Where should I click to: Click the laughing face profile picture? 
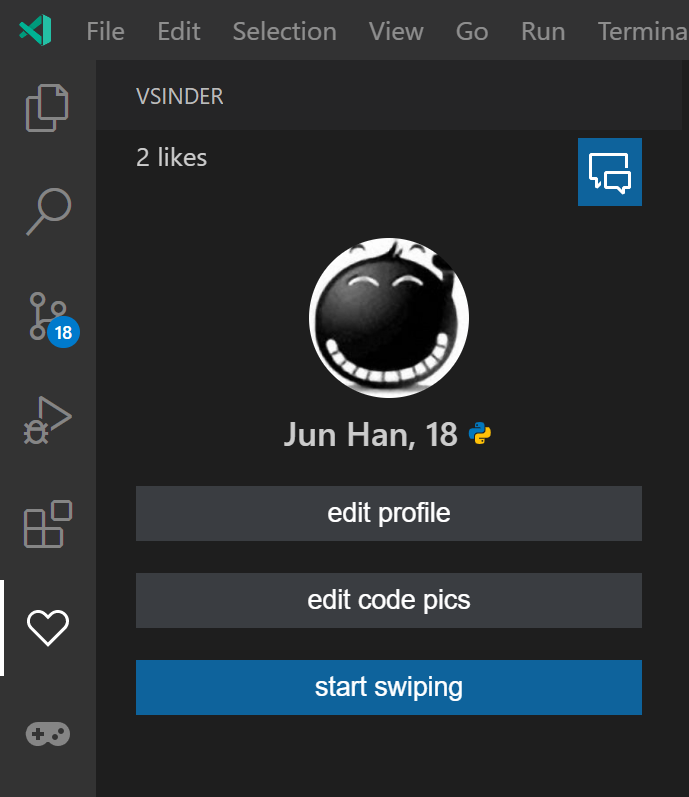[389, 318]
